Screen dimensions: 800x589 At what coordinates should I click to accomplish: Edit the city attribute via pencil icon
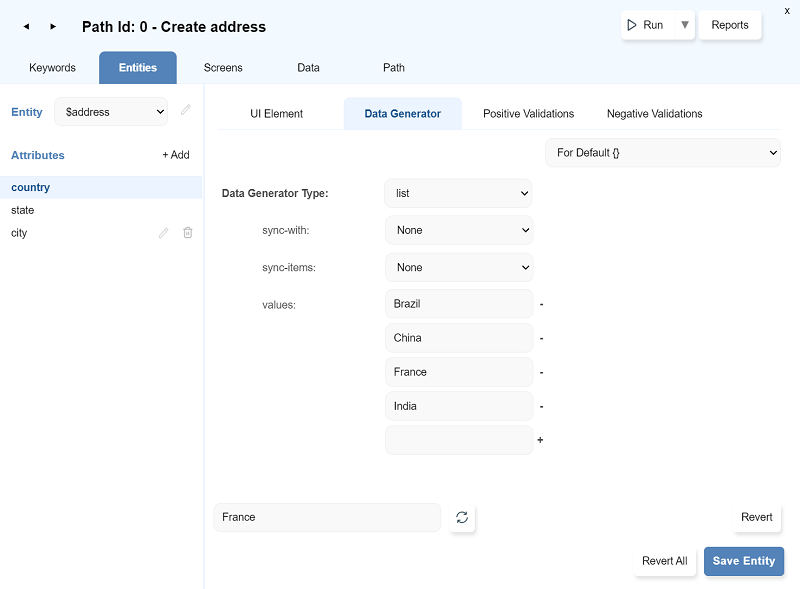(164, 233)
